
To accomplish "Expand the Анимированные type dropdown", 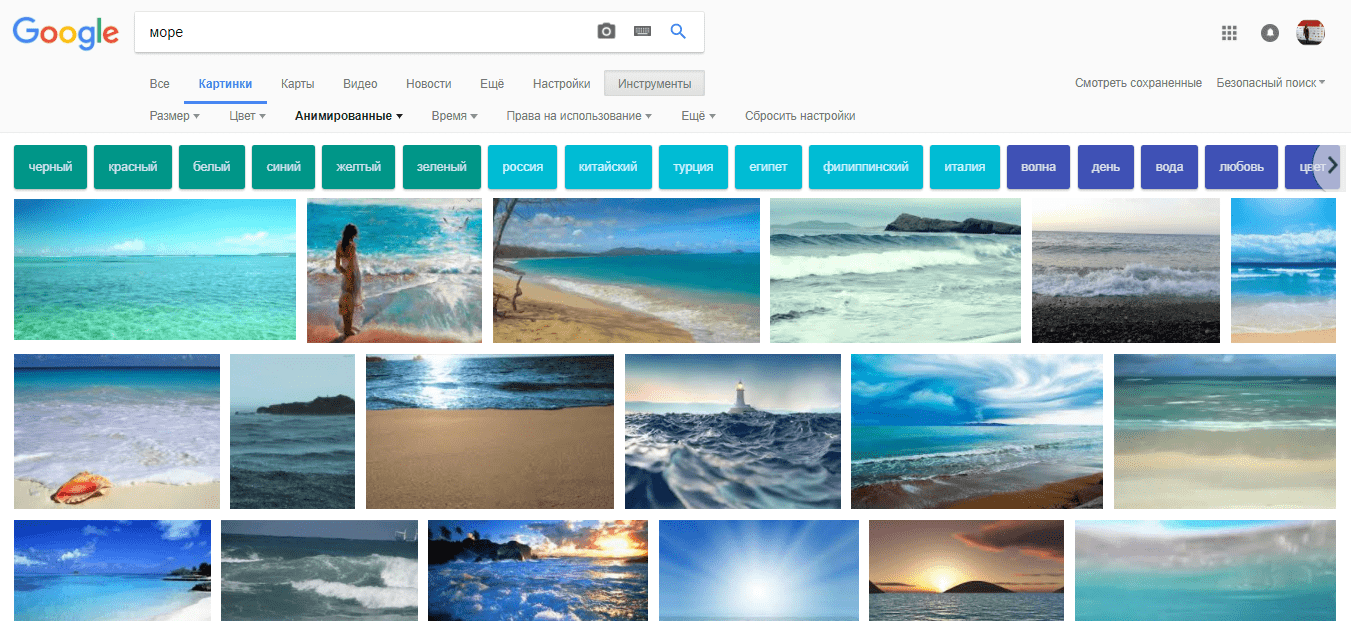I will (348, 116).
